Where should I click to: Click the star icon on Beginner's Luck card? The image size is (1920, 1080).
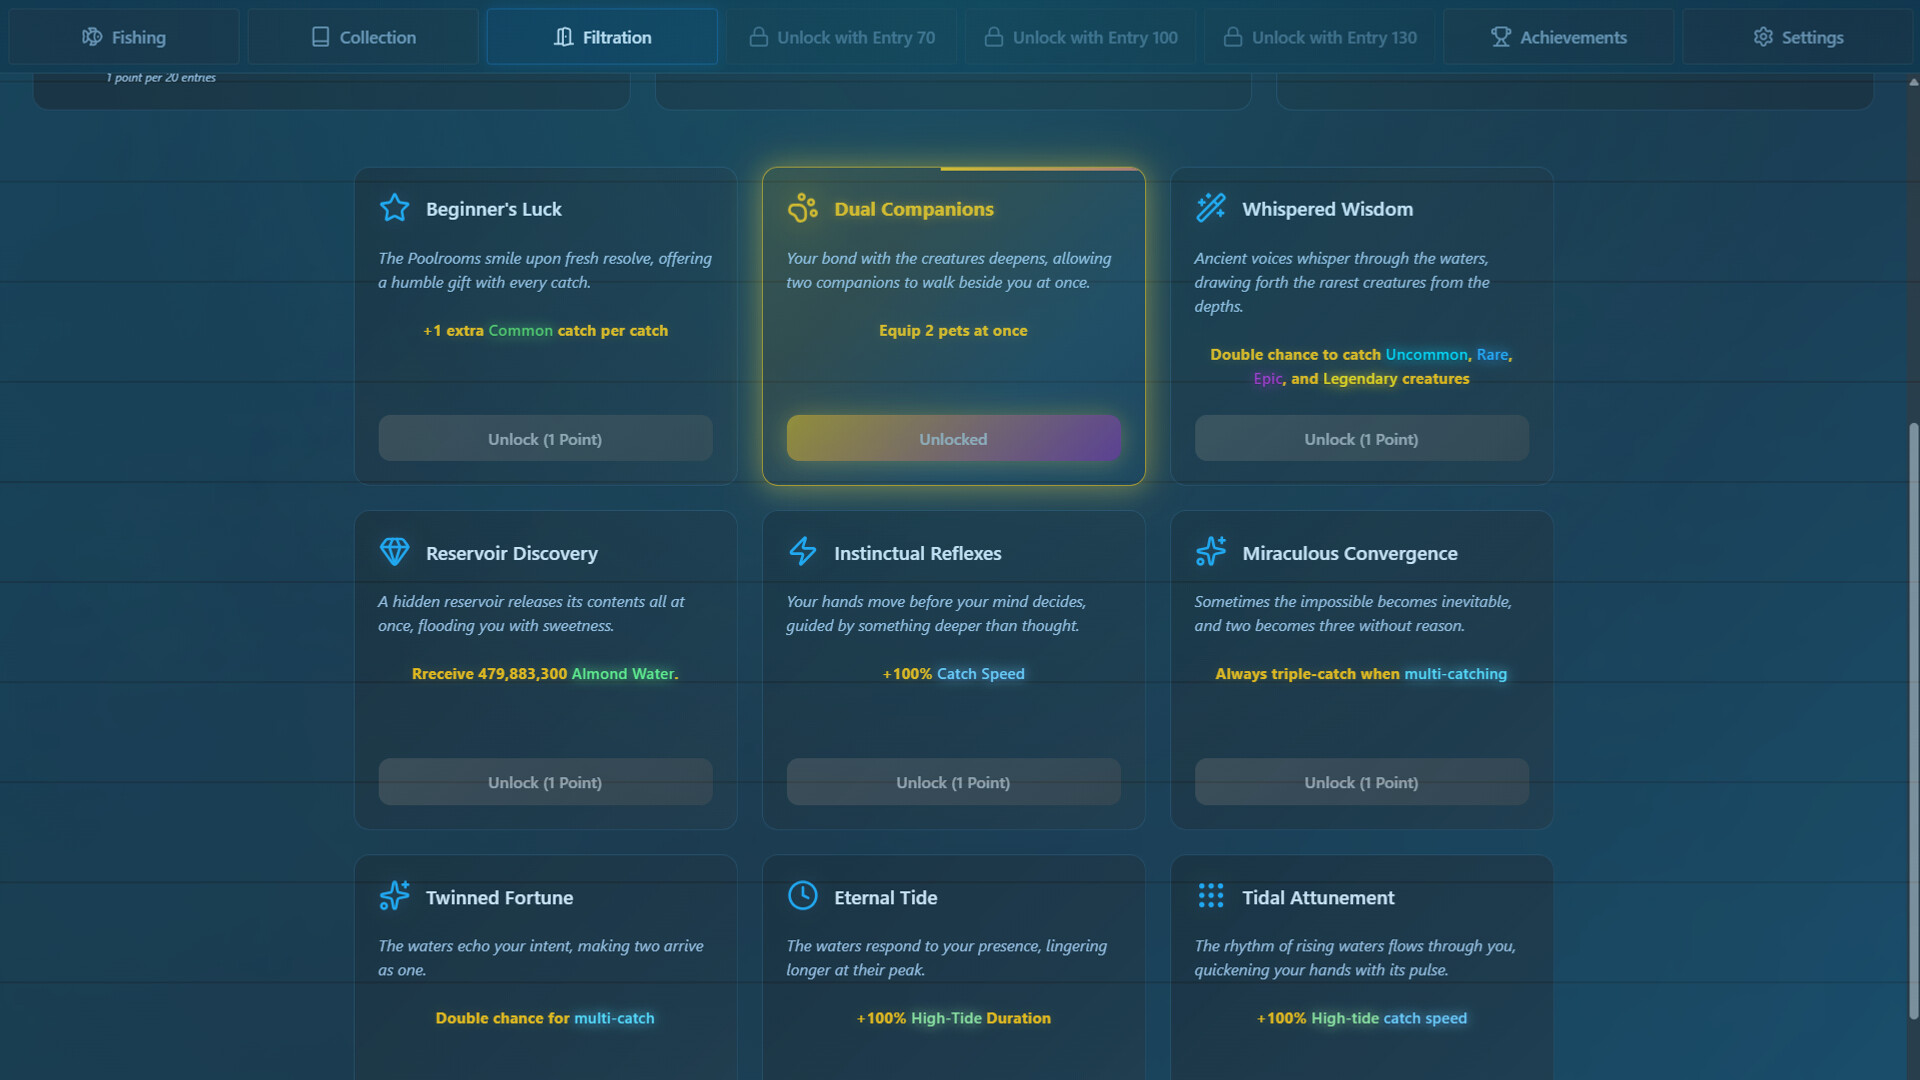(x=395, y=208)
